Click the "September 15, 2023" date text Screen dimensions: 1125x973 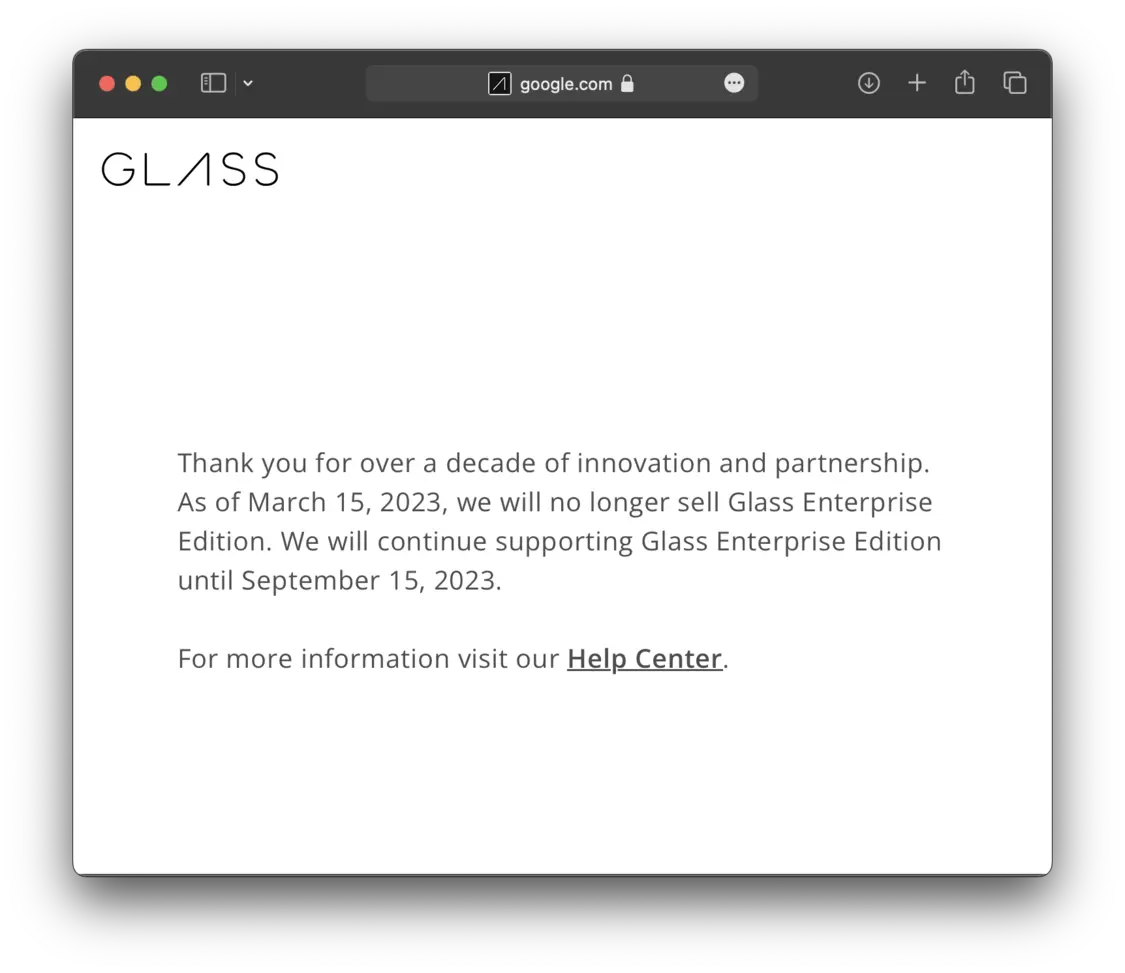tap(369, 581)
